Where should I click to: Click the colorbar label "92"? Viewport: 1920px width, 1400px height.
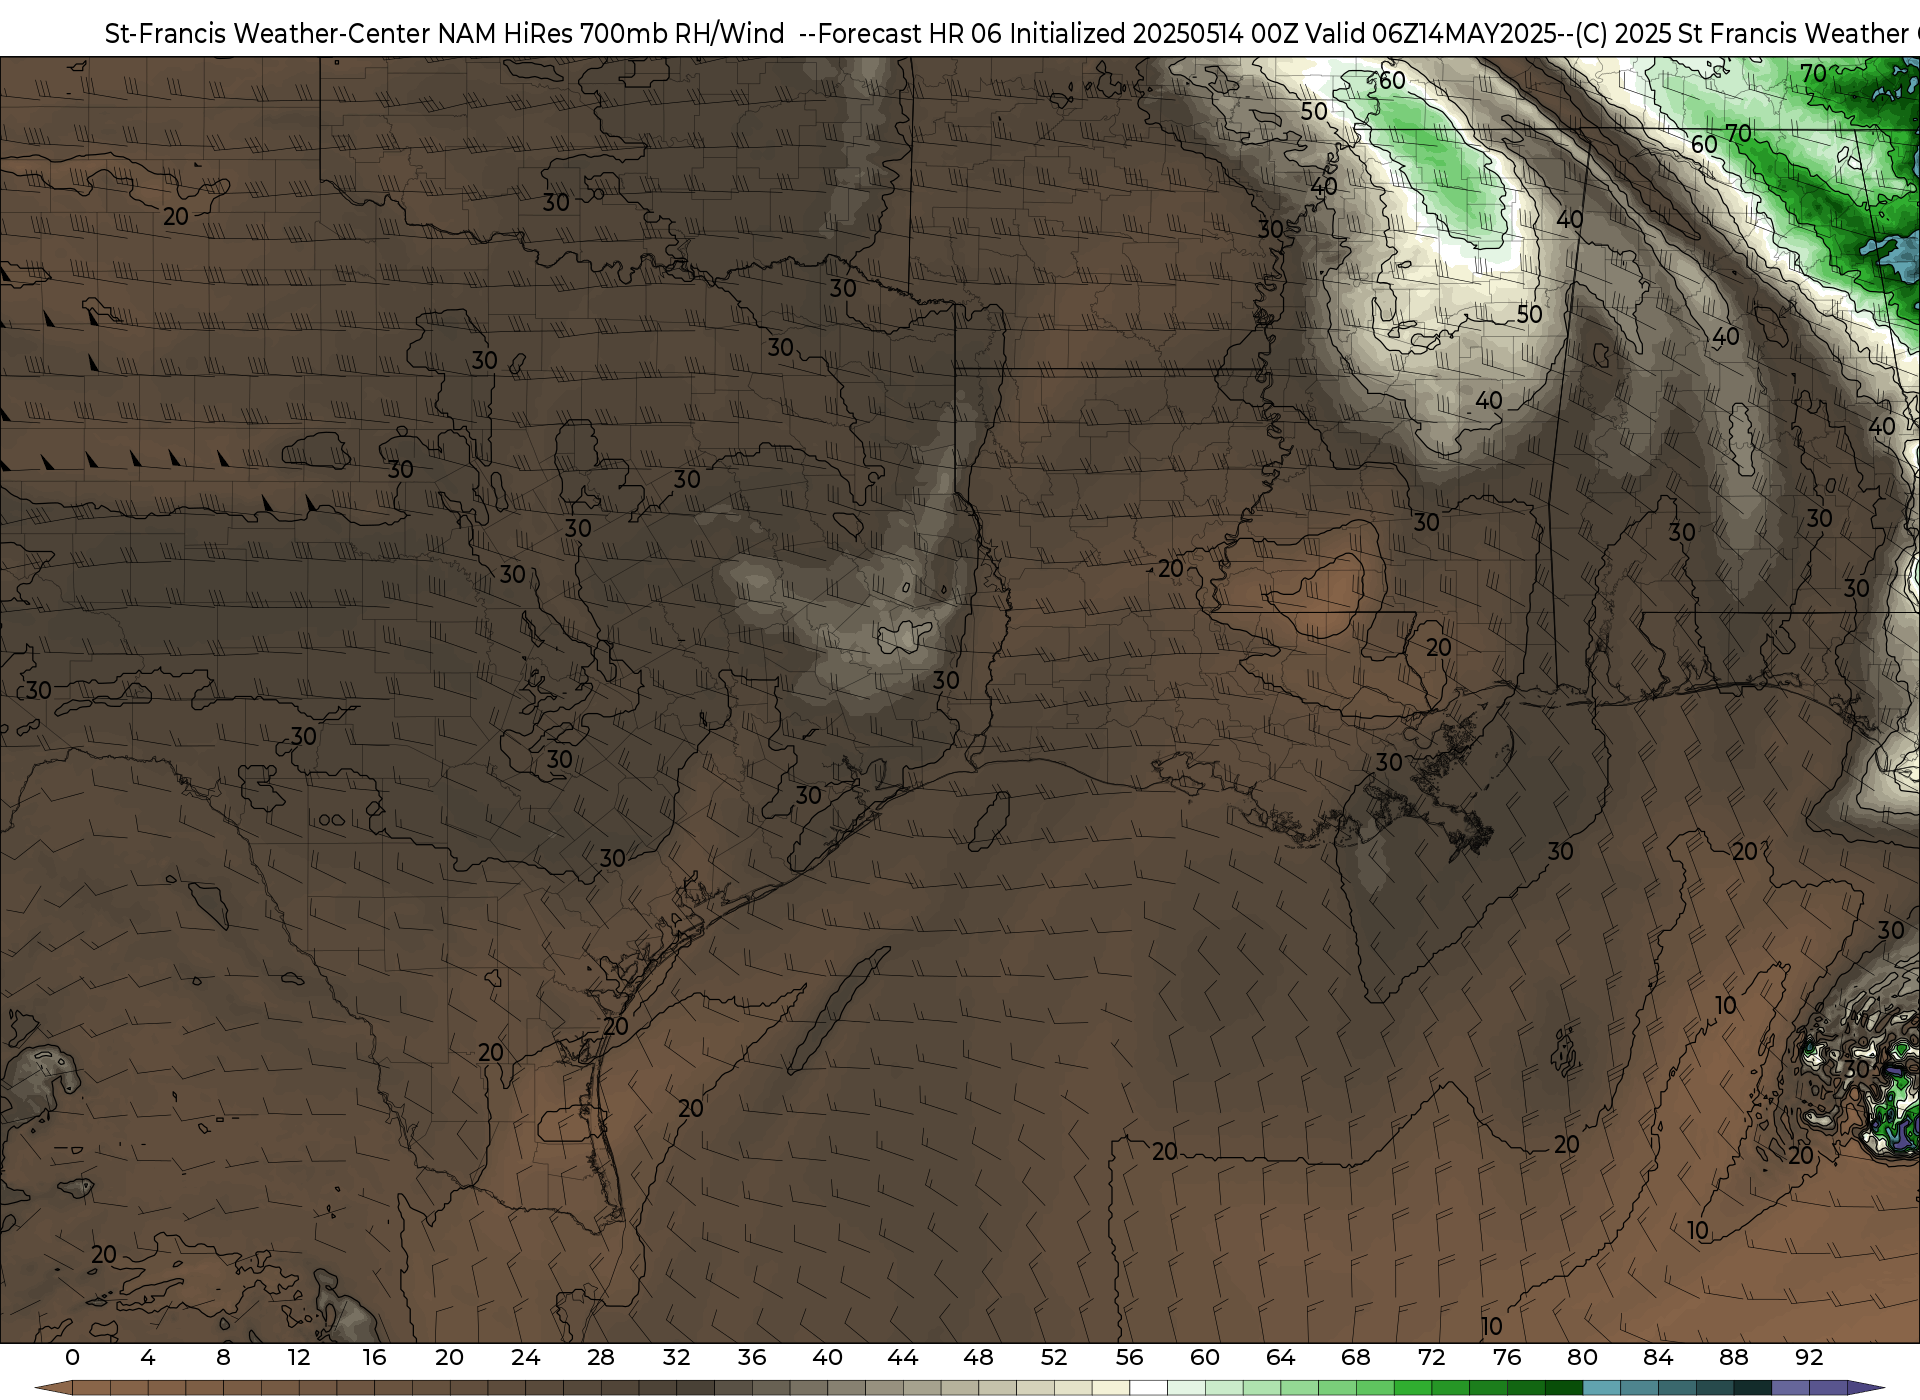pos(1809,1358)
